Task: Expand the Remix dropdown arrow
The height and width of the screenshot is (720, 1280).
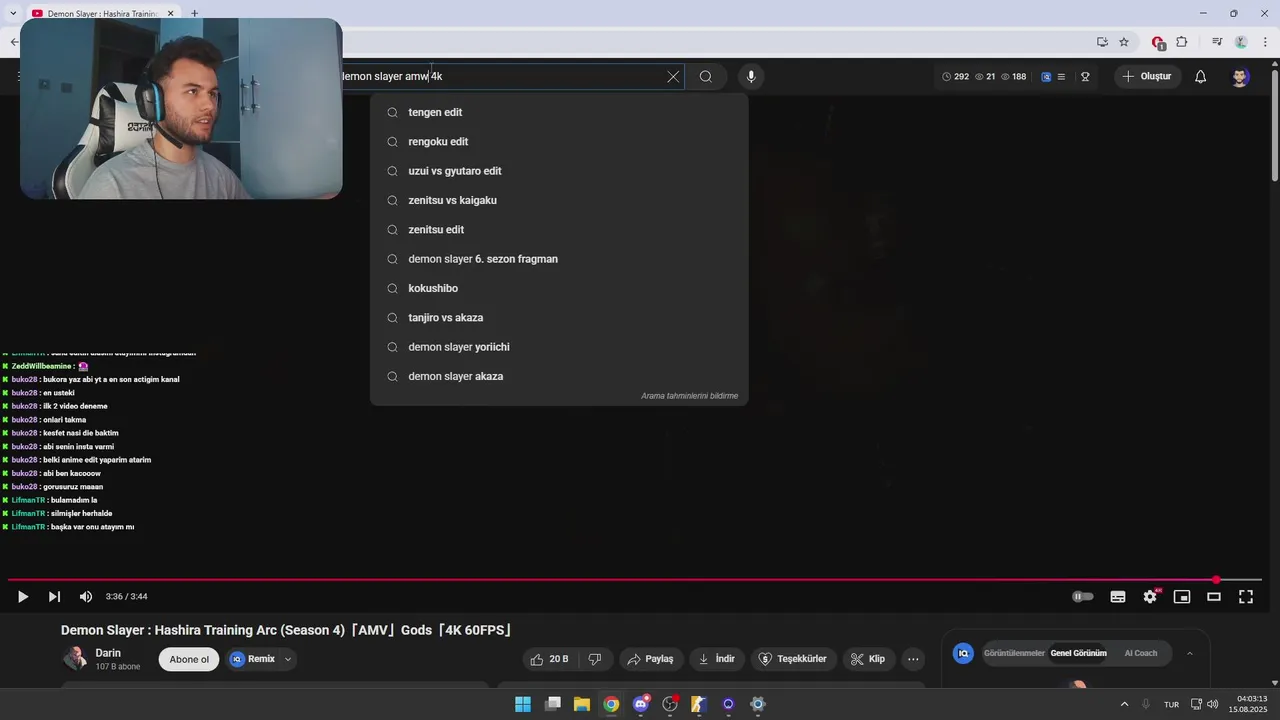Action: tap(288, 659)
